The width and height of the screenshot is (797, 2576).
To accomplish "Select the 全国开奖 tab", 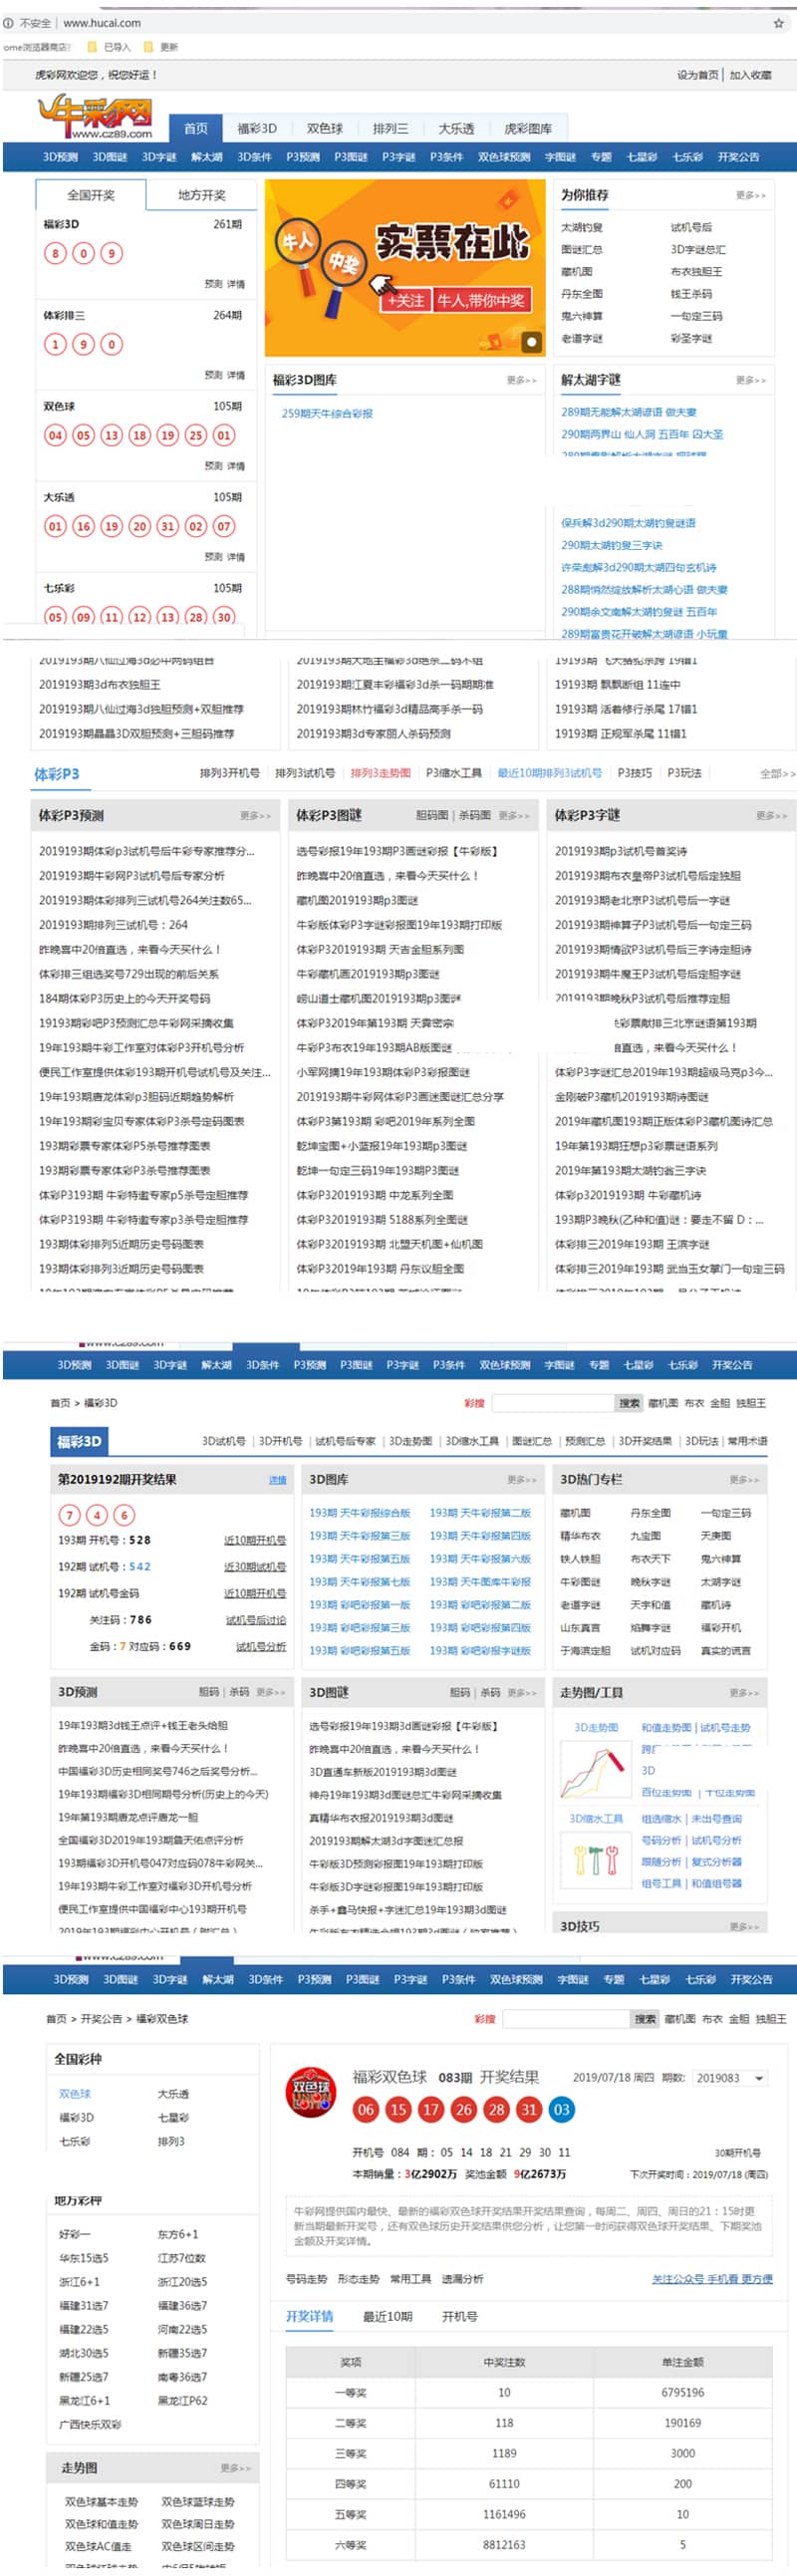I will coord(91,195).
